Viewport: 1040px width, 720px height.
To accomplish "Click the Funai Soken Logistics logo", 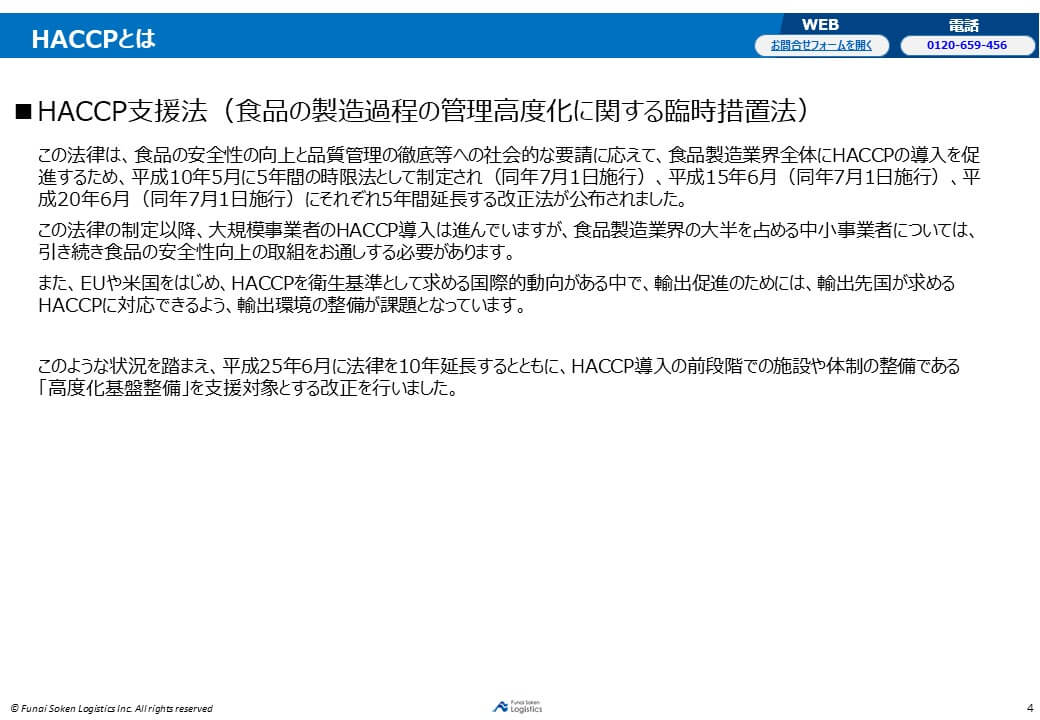I will 519,704.
